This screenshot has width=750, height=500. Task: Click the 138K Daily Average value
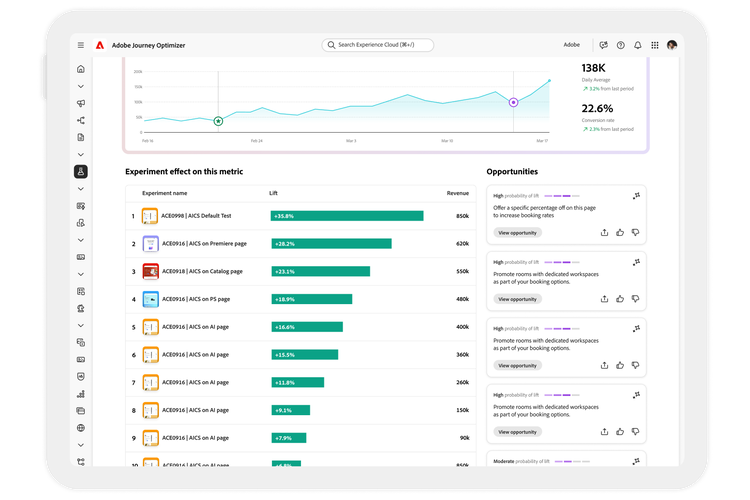(x=594, y=68)
